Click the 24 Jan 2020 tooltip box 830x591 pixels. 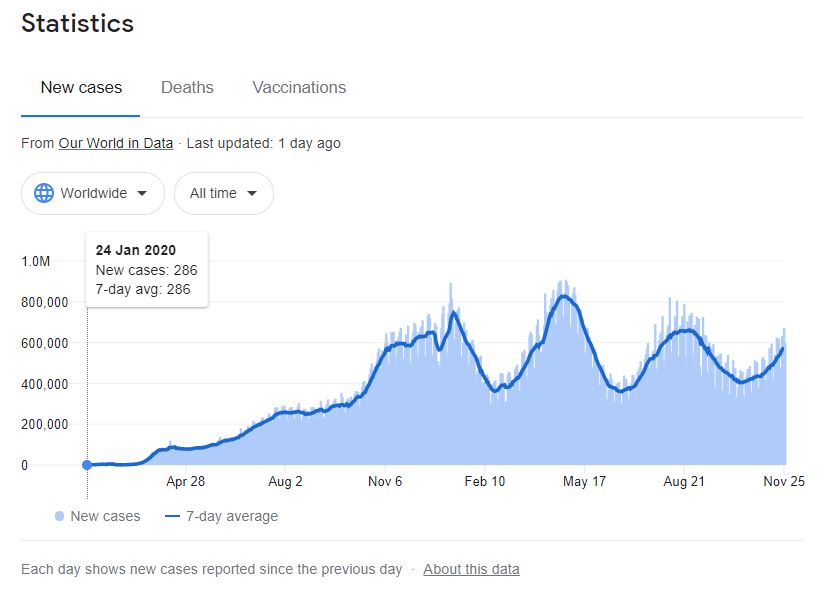click(x=147, y=269)
